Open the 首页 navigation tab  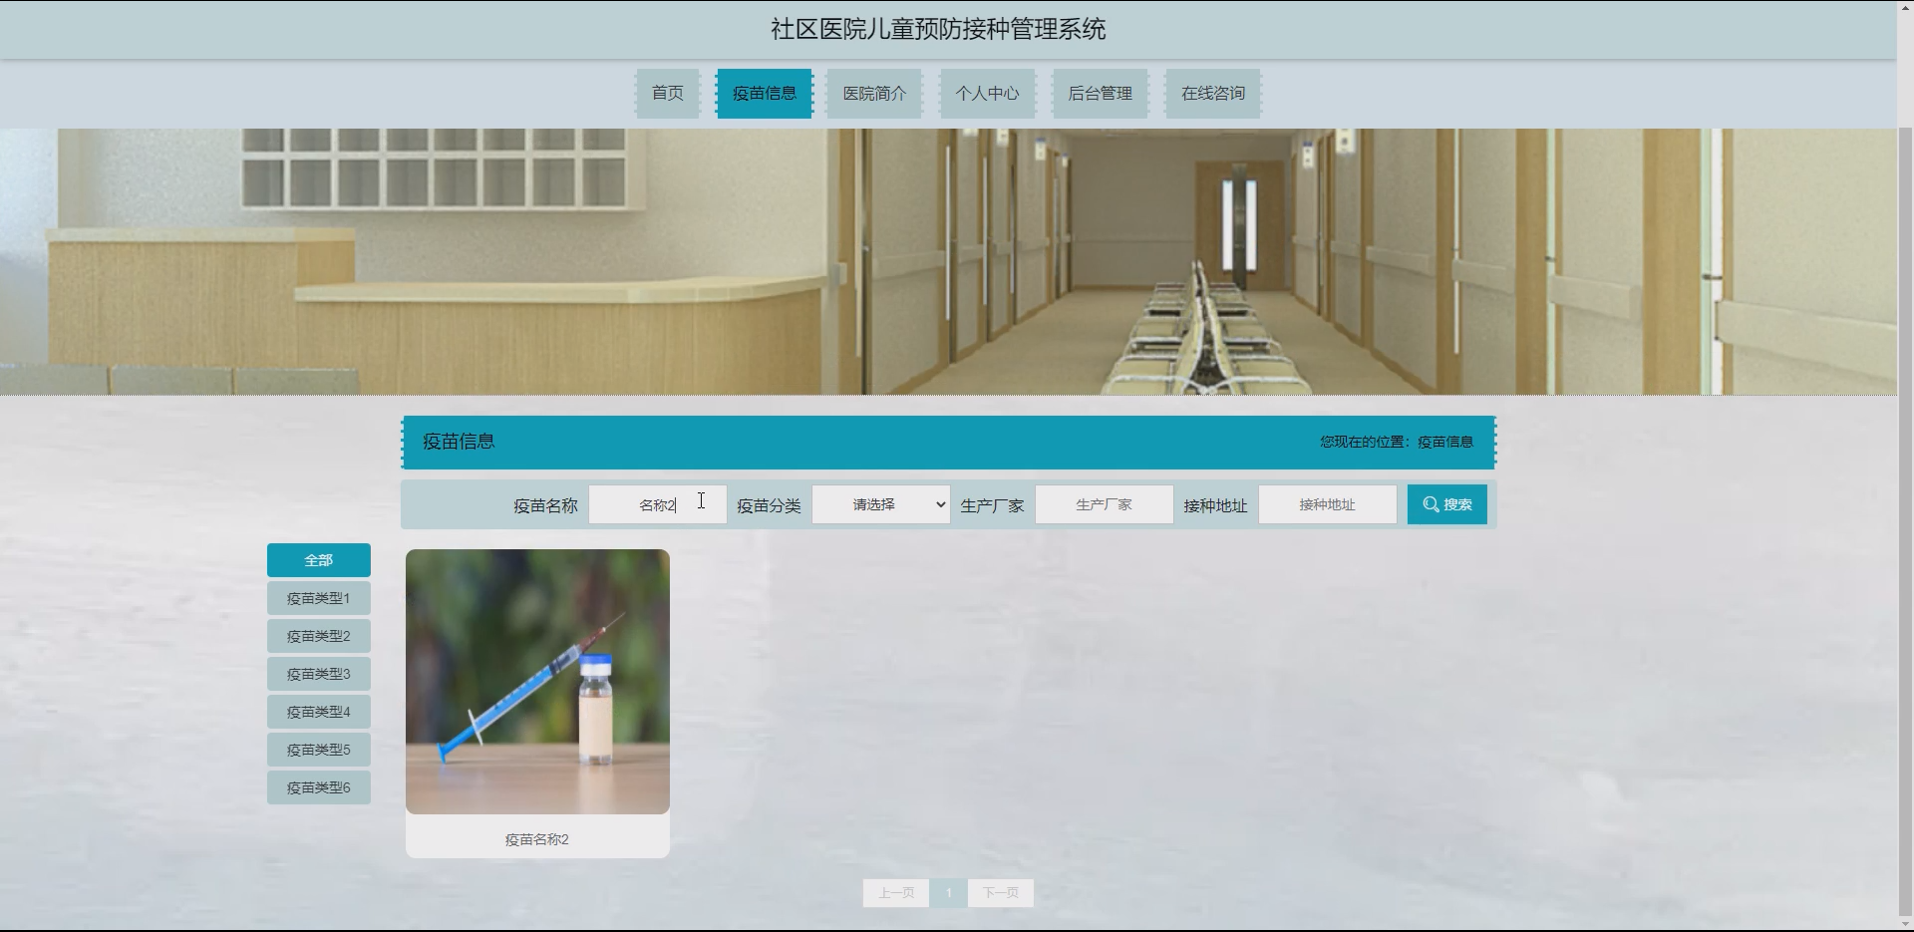coord(668,93)
